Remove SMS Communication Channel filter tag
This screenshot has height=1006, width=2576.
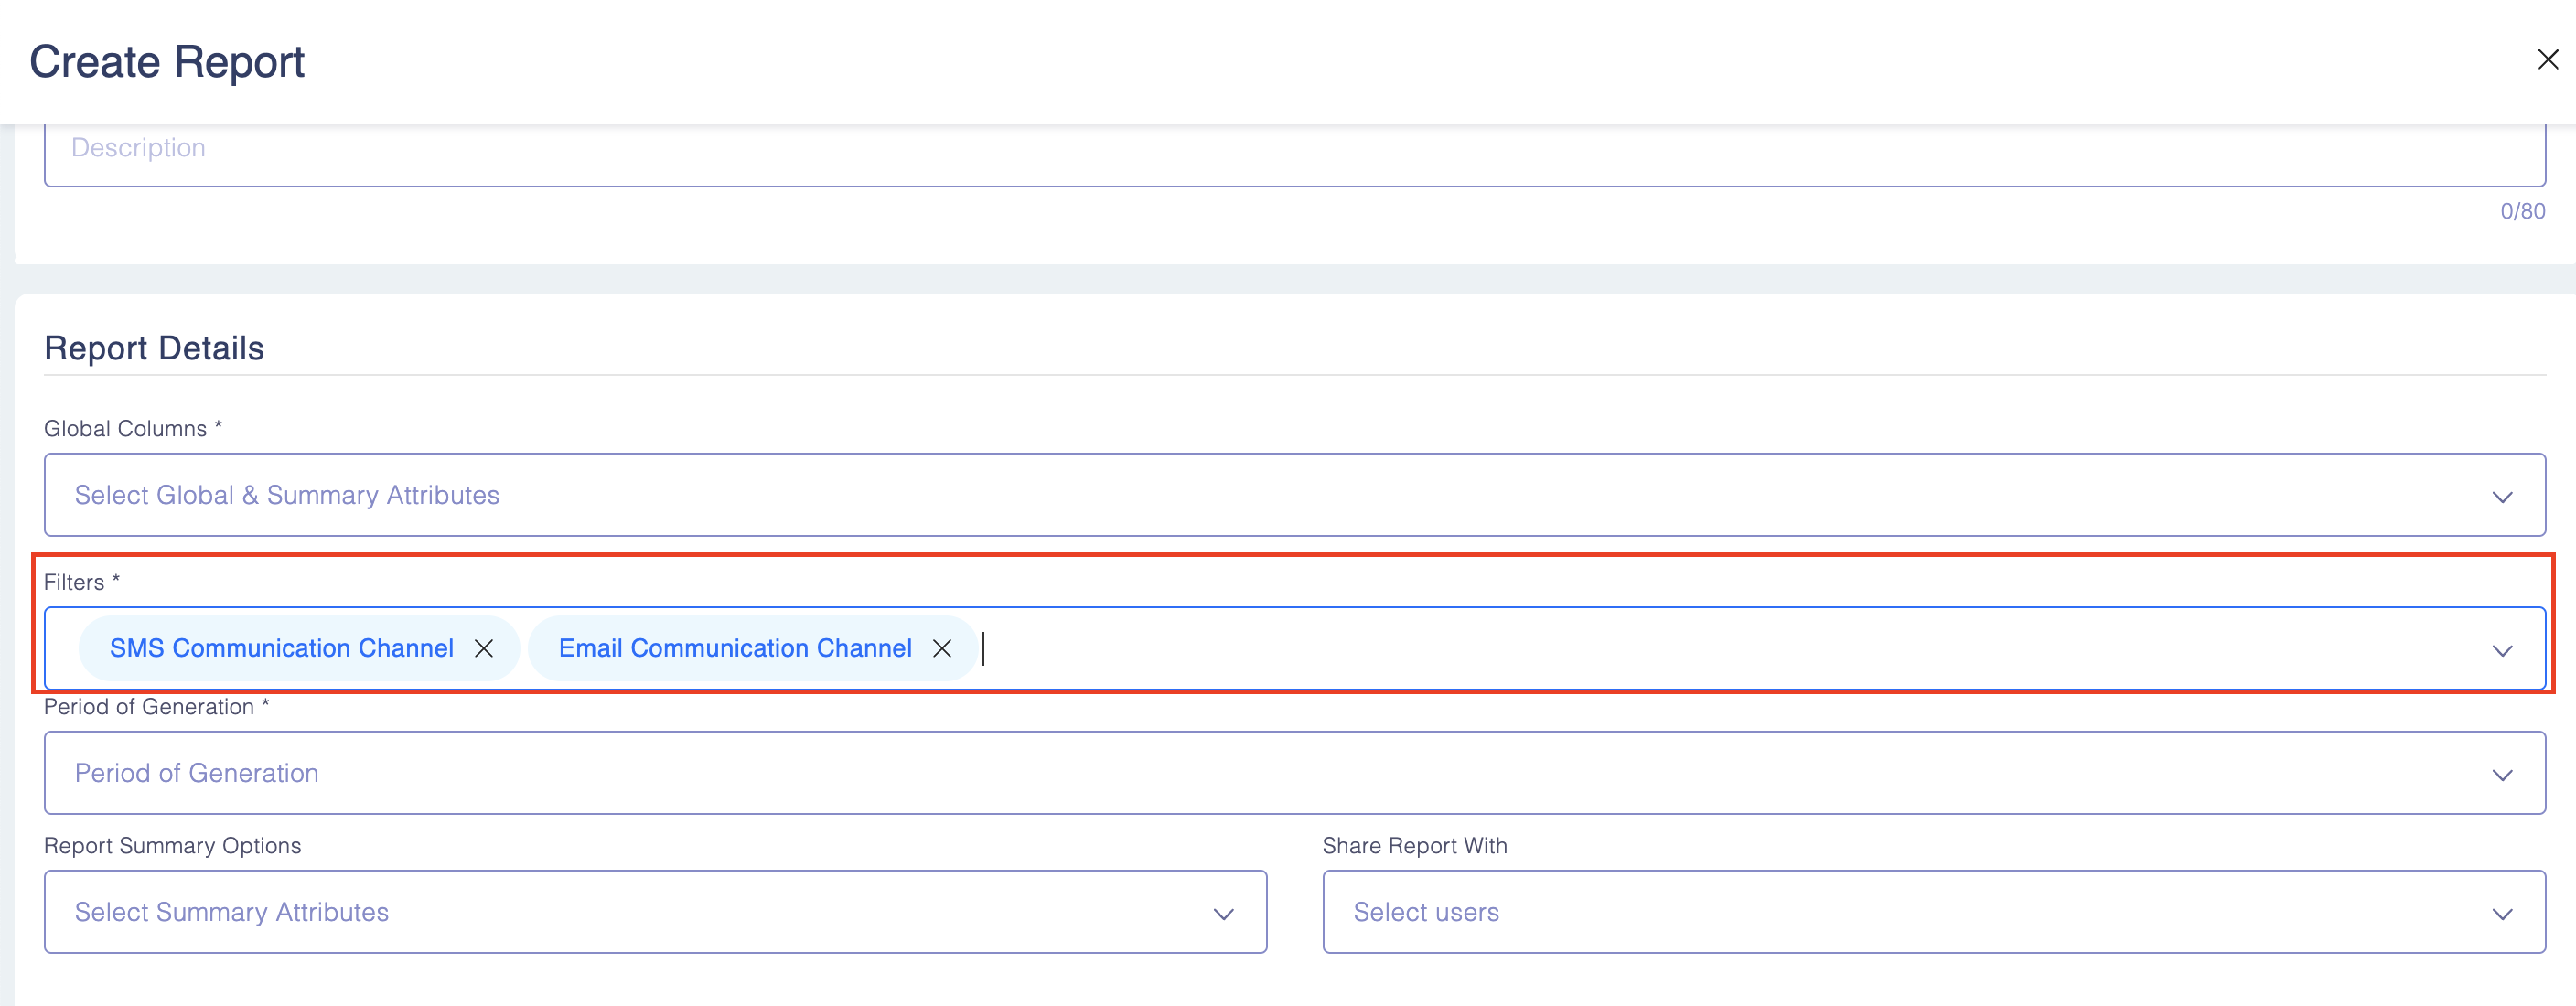484,649
